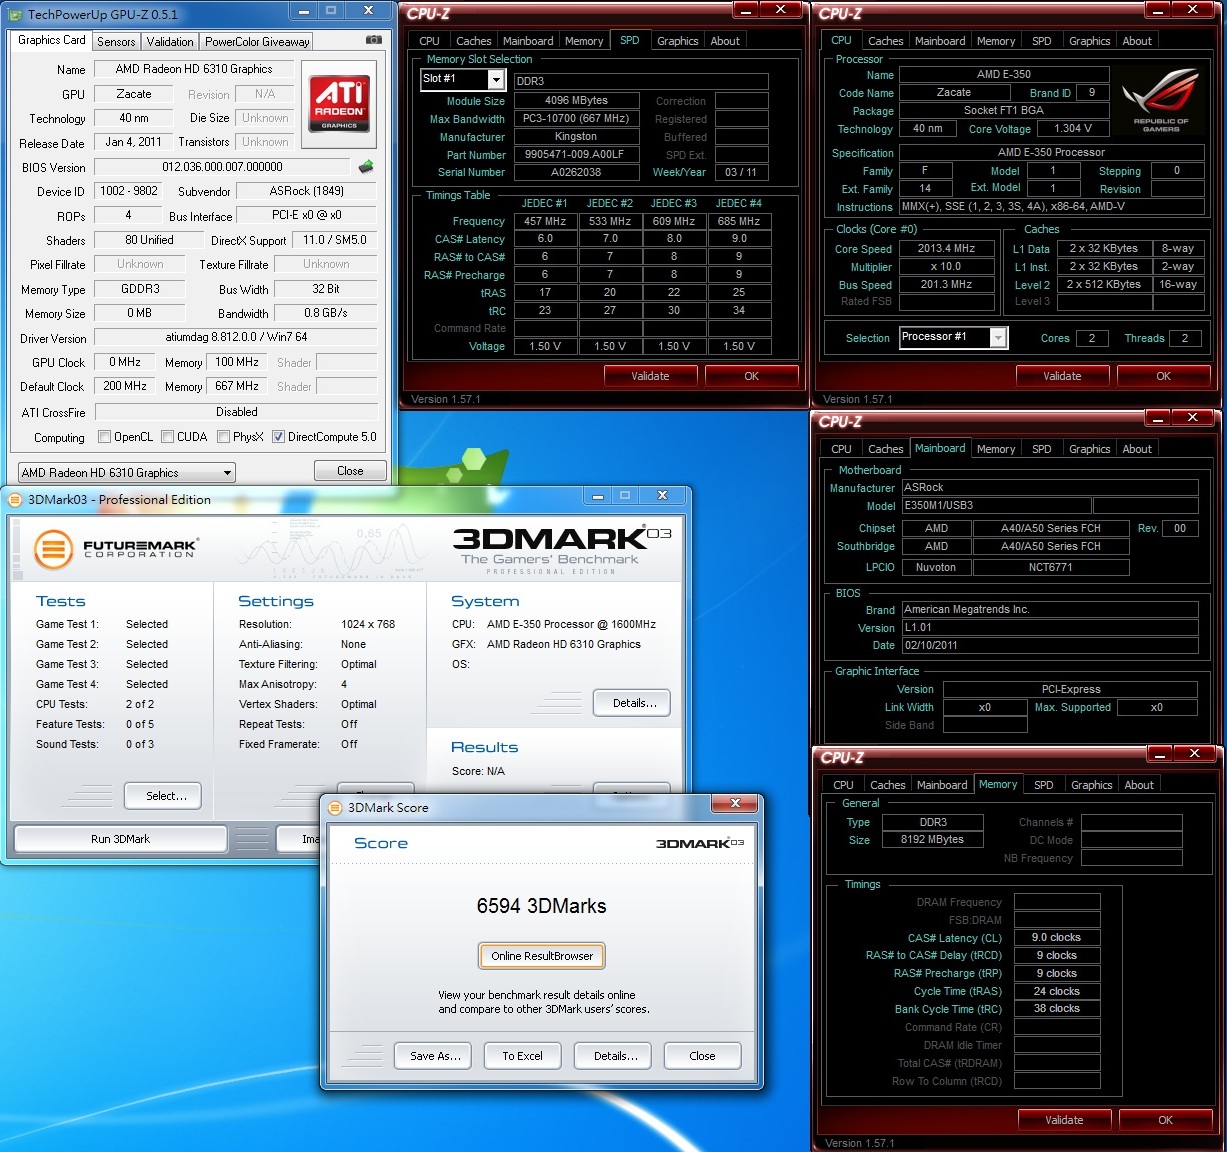Open the AMD Radeon HD 6310 Graphics dropdown in GPU-Z
Viewport: 1227px width, 1152px height.
[127, 472]
